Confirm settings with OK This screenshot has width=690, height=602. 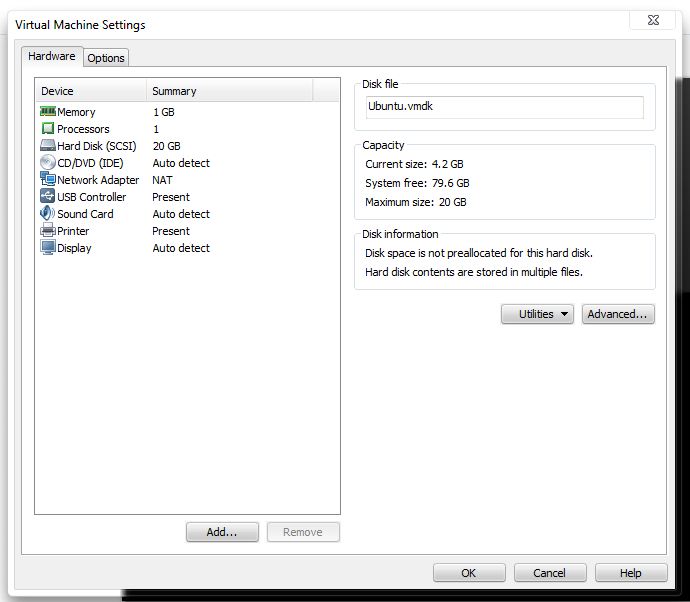pos(469,573)
